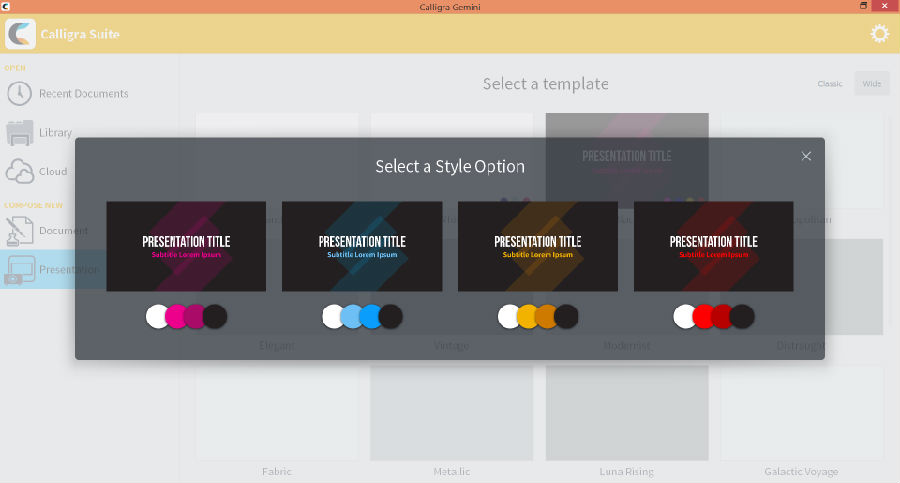Select the Galactic Voyage template thumbnail
This screenshot has height=483, width=900.
[802, 413]
